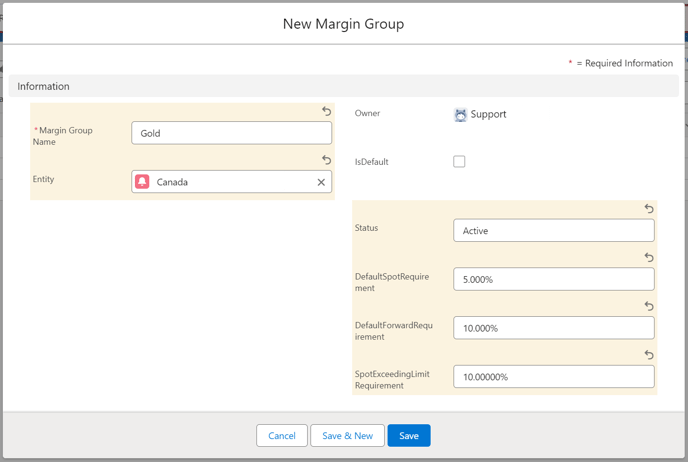
Task: Clear the Canada entity selection
Action: (321, 182)
